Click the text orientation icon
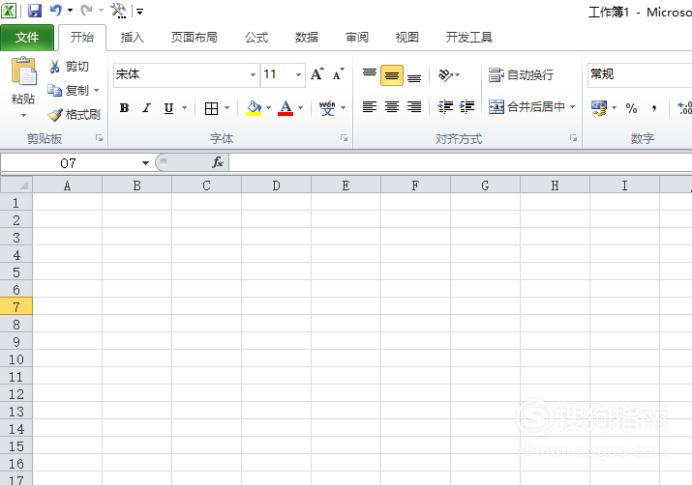Image resolution: width=692 pixels, height=485 pixels. (x=445, y=75)
